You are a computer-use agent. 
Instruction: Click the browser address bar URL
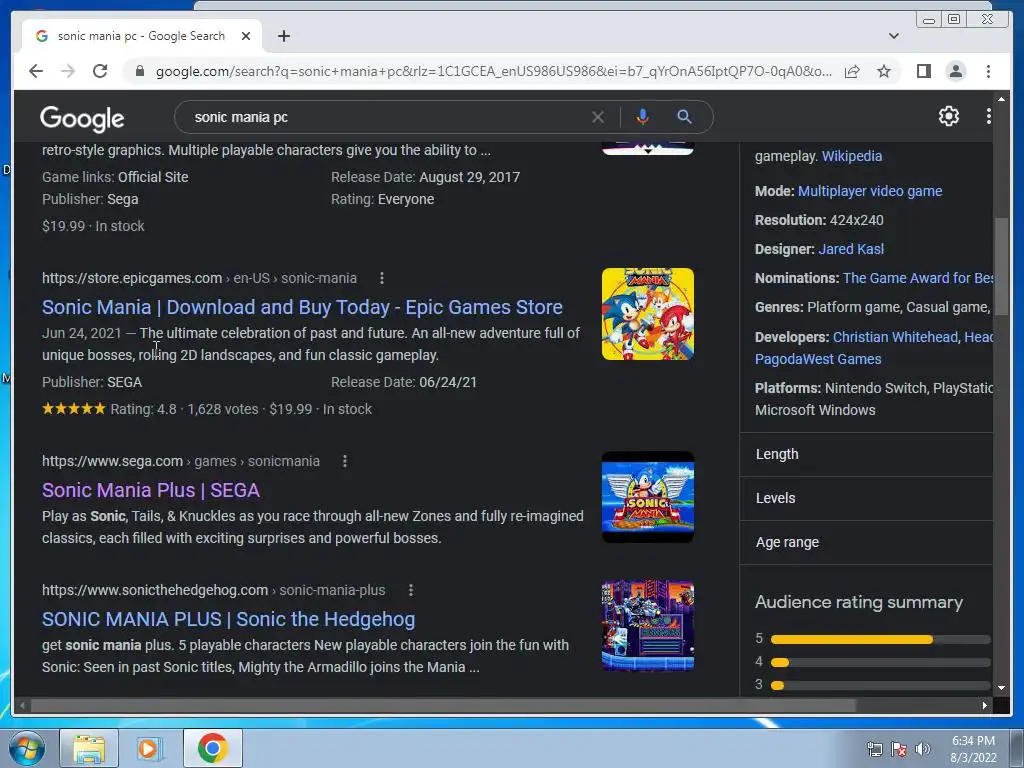coord(494,71)
